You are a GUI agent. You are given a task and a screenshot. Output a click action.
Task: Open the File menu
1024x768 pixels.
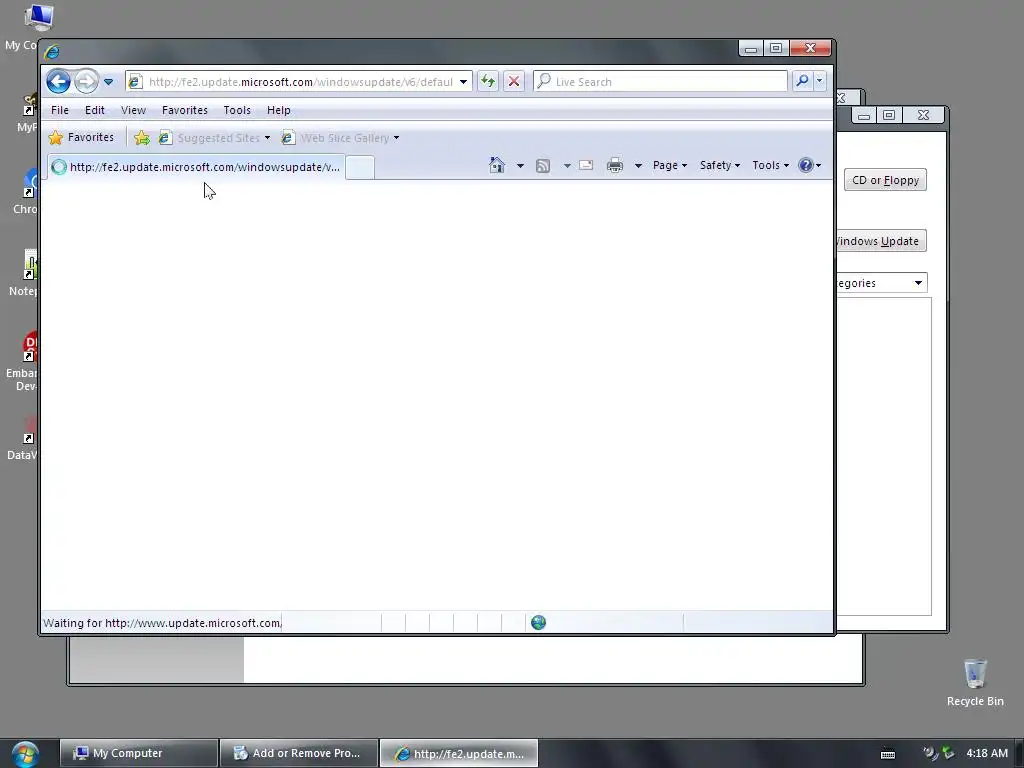59,110
